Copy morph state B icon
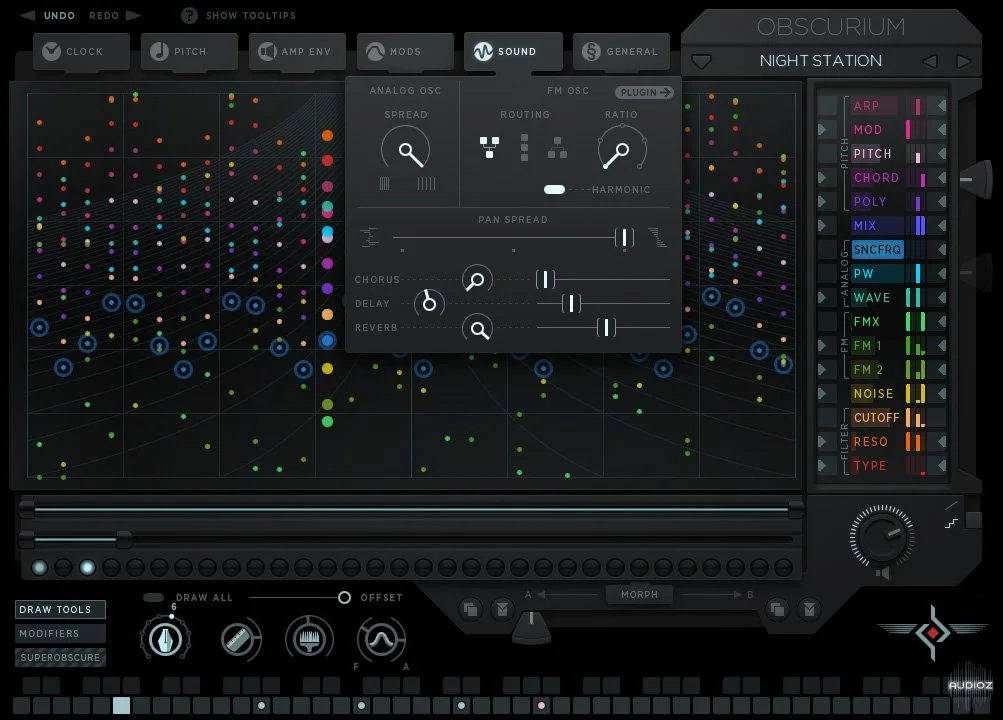The image size is (1003, 720). click(x=777, y=609)
